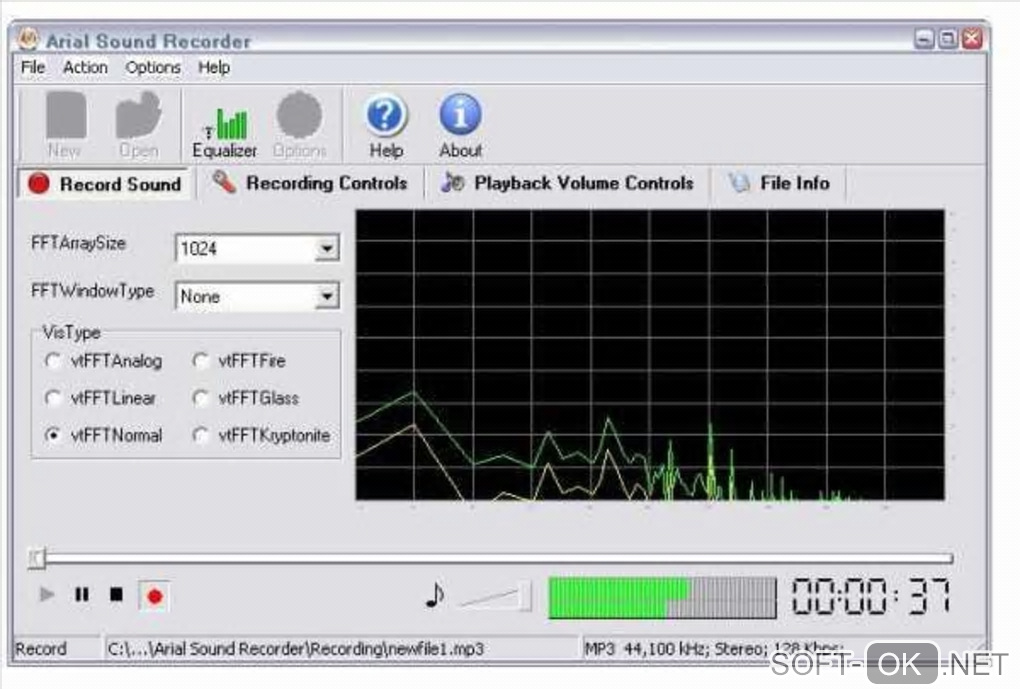
Task: Stop the recording with the square button
Action: point(116,595)
